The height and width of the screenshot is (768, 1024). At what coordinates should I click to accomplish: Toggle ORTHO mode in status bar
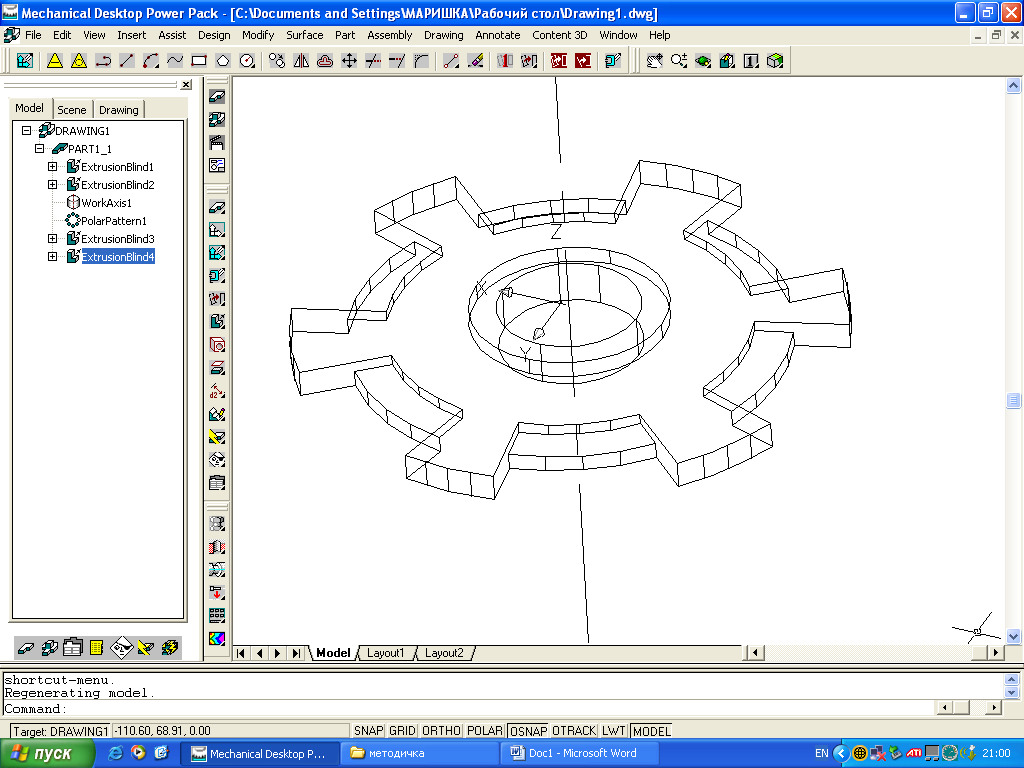pyautogui.click(x=441, y=731)
